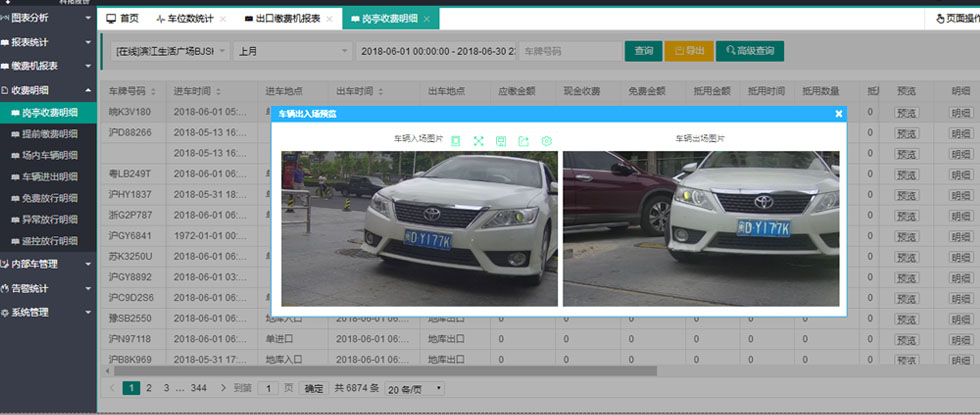Close the 车位数统计 tab with its X
This screenshot has width=980, height=415.
click(x=222, y=19)
